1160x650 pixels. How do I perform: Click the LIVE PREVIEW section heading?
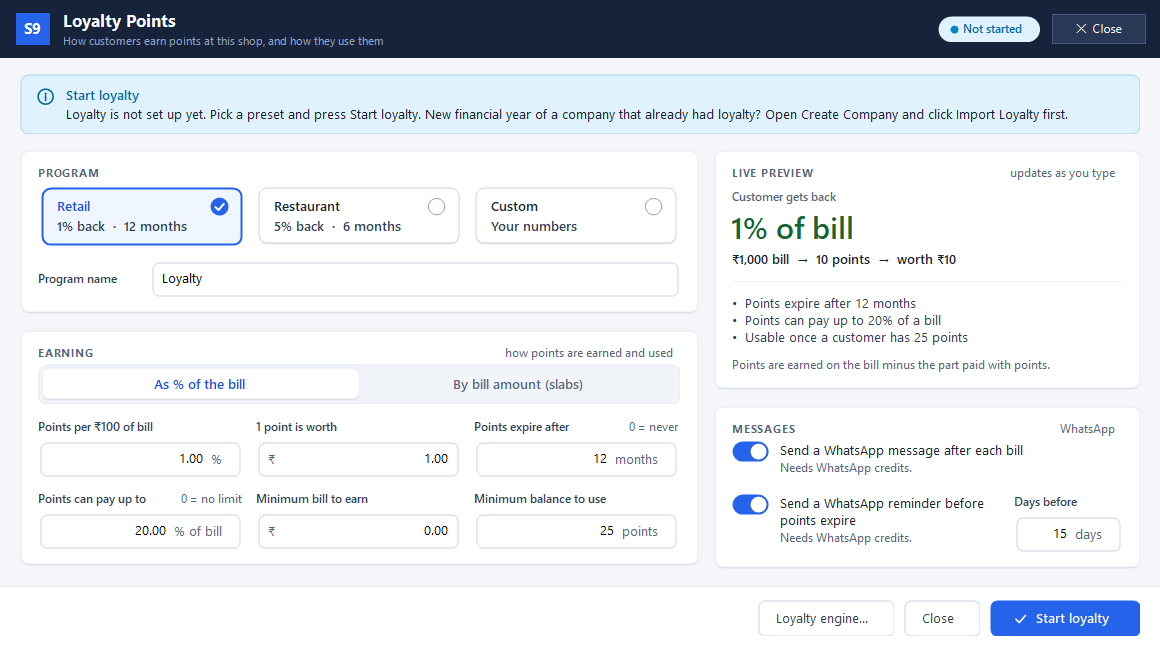pyautogui.click(x=772, y=173)
